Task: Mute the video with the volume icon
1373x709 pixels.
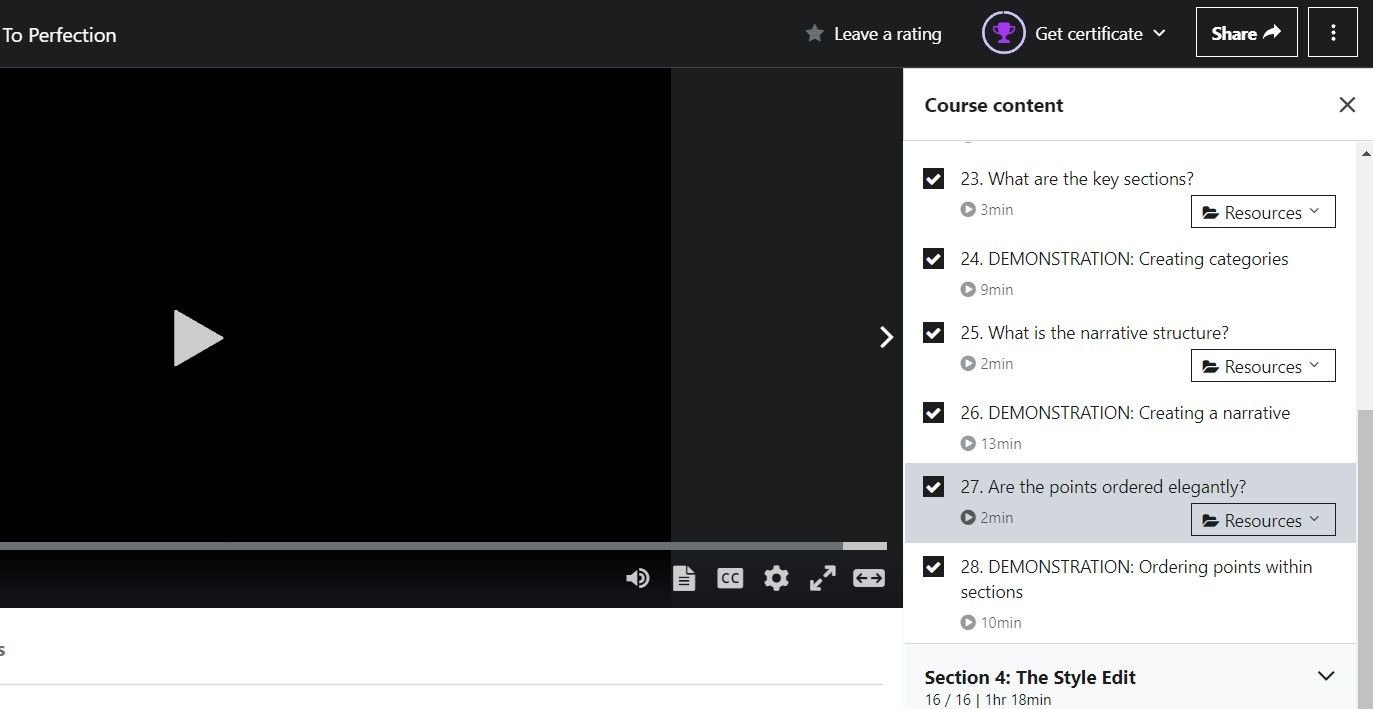Action: 637,578
